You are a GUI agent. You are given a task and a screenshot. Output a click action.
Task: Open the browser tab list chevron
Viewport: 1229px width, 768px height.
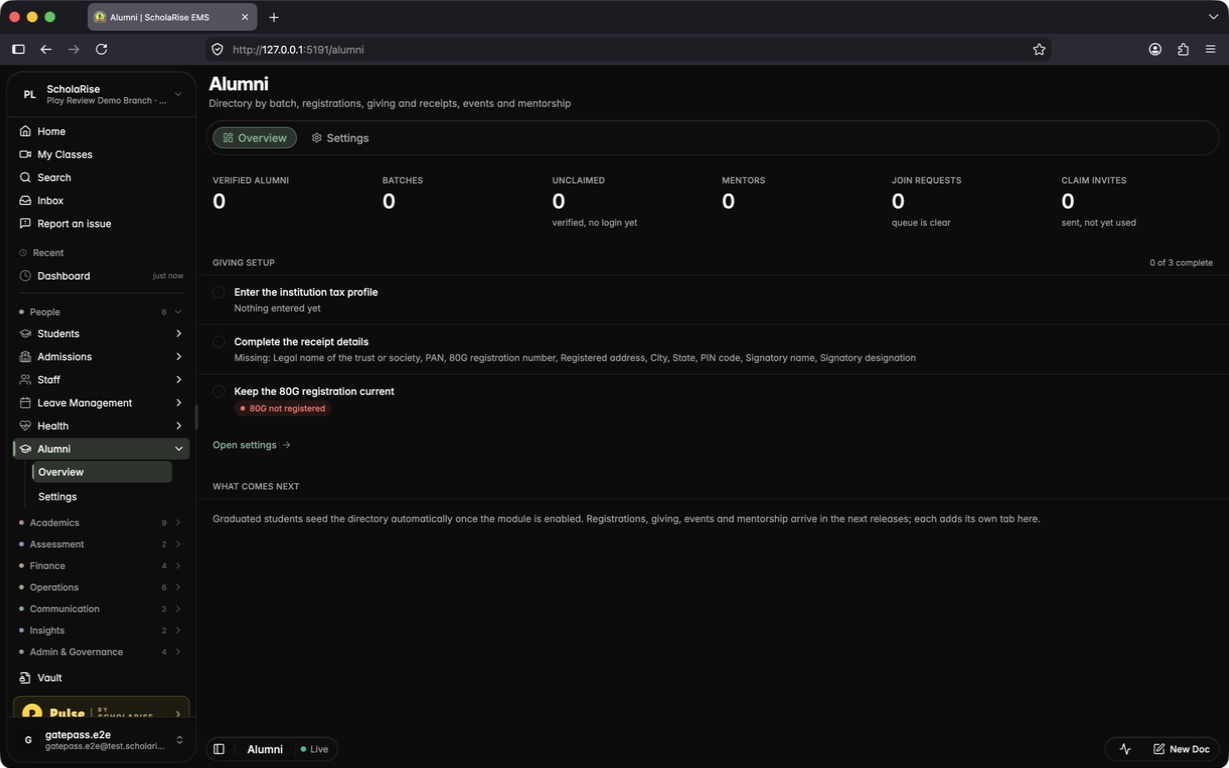coord(1213,17)
